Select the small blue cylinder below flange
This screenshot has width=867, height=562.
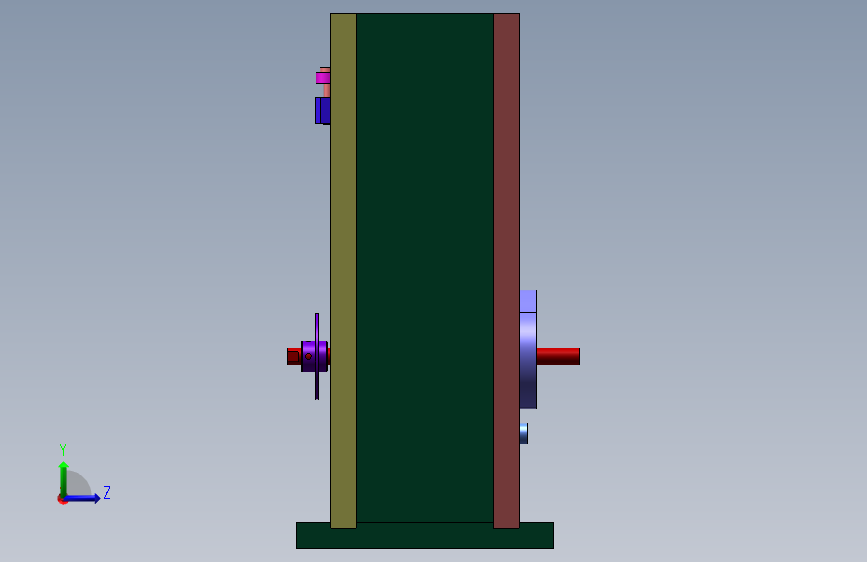(x=524, y=434)
